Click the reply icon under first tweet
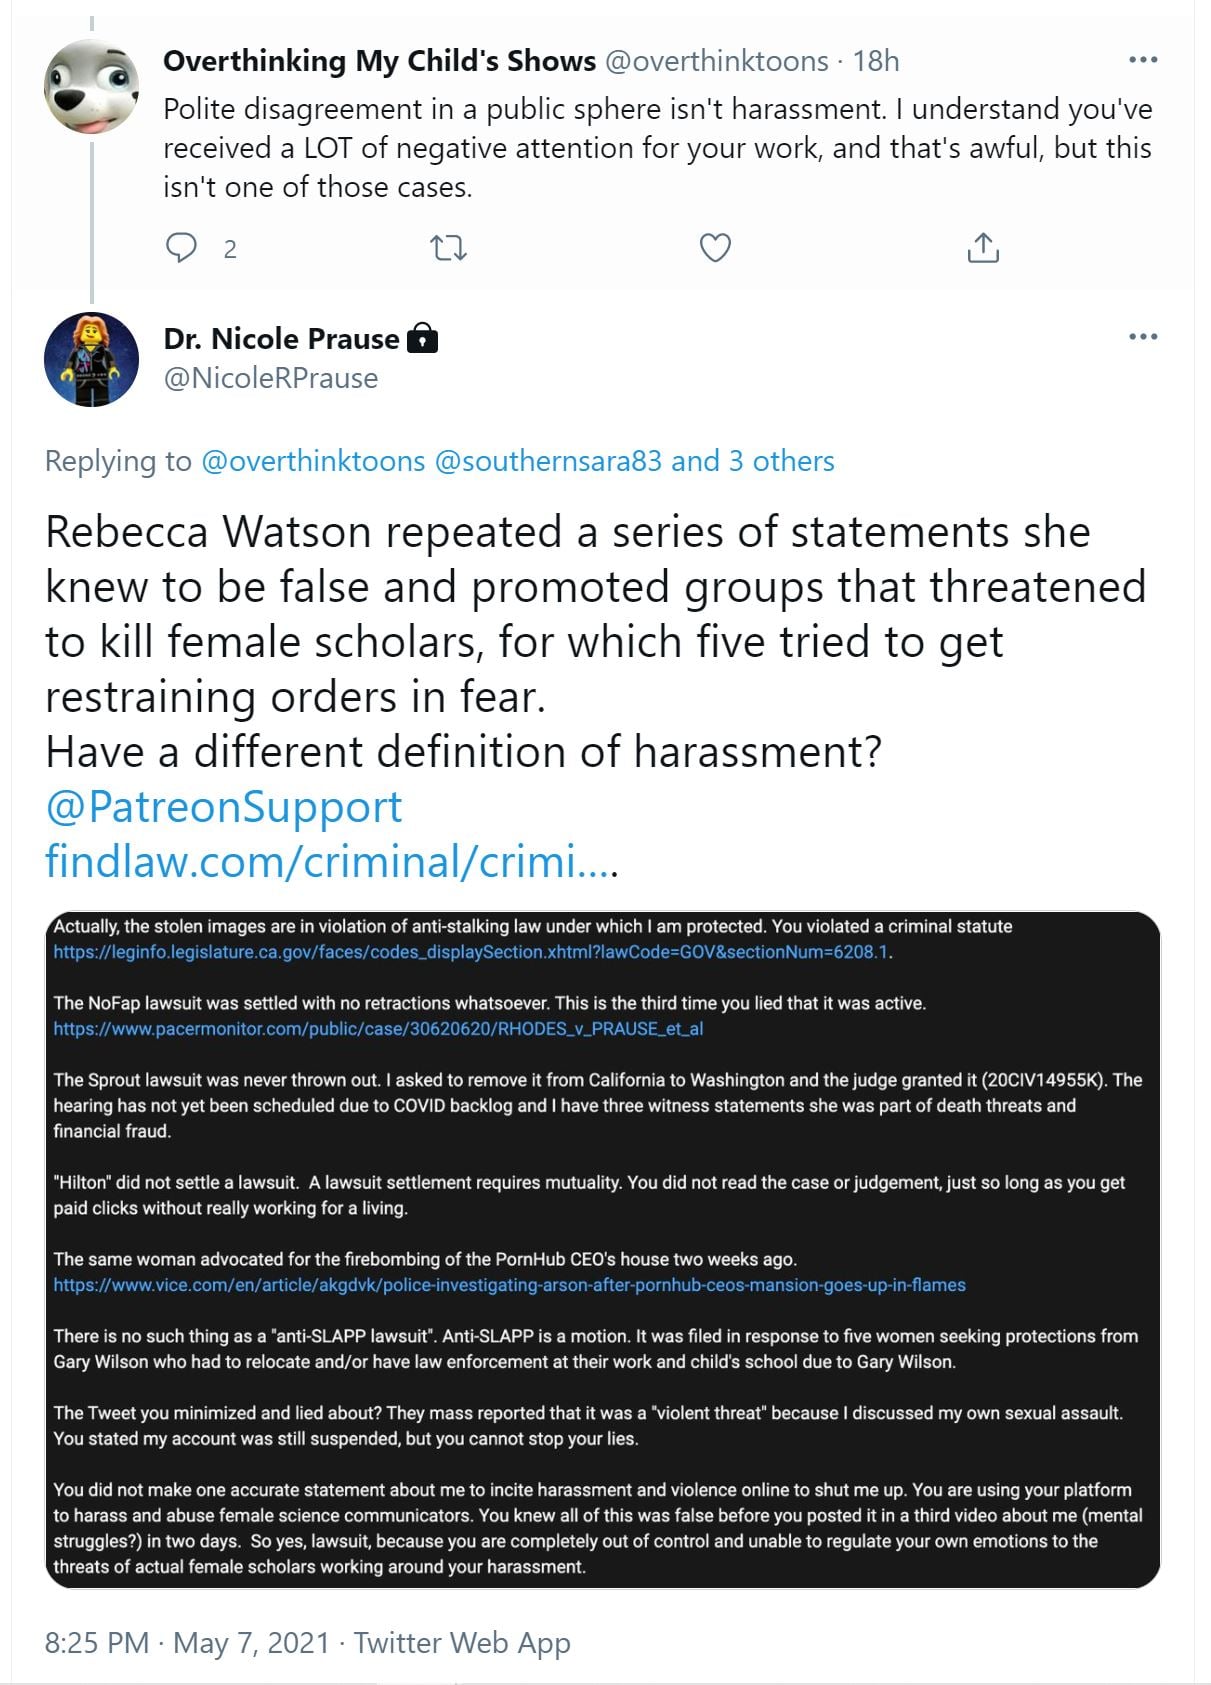This screenshot has height=1685, width=1211. 181,248
